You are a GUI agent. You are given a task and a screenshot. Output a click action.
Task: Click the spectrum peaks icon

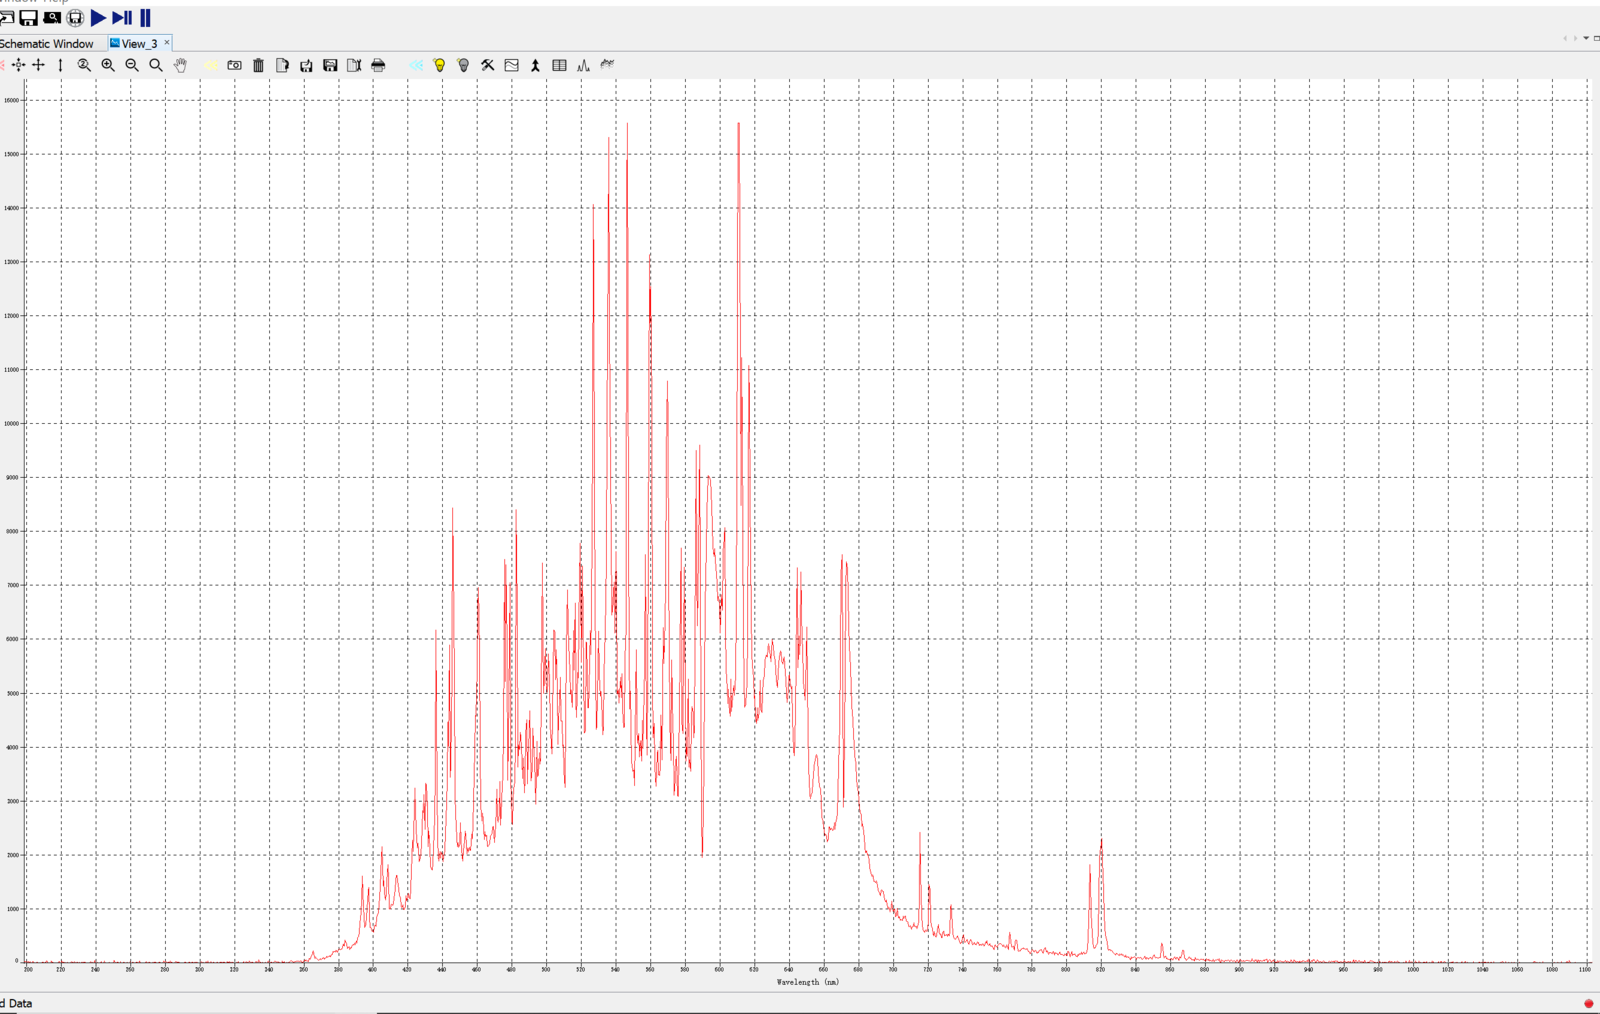pyautogui.click(x=583, y=65)
